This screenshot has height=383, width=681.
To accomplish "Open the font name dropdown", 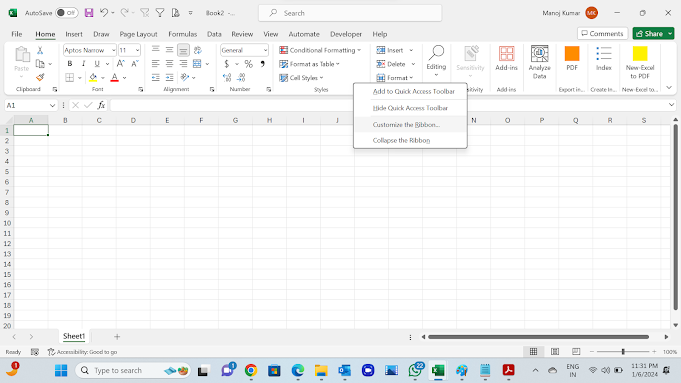I will pos(113,50).
